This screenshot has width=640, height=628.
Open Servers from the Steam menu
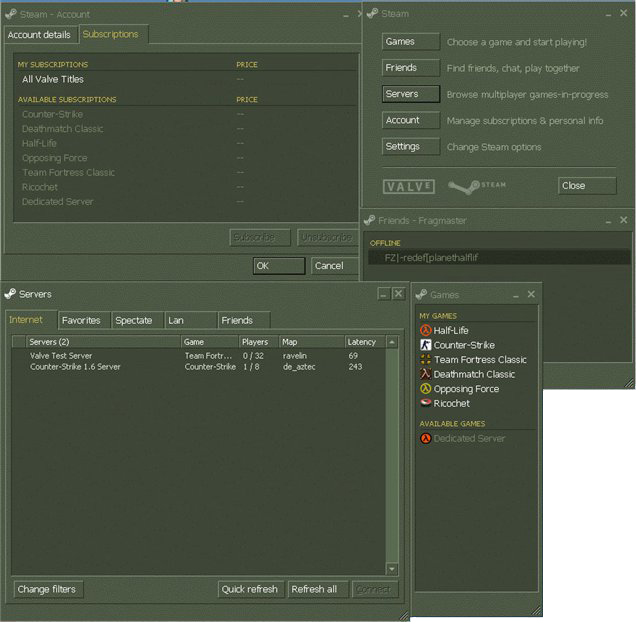click(x=411, y=94)
